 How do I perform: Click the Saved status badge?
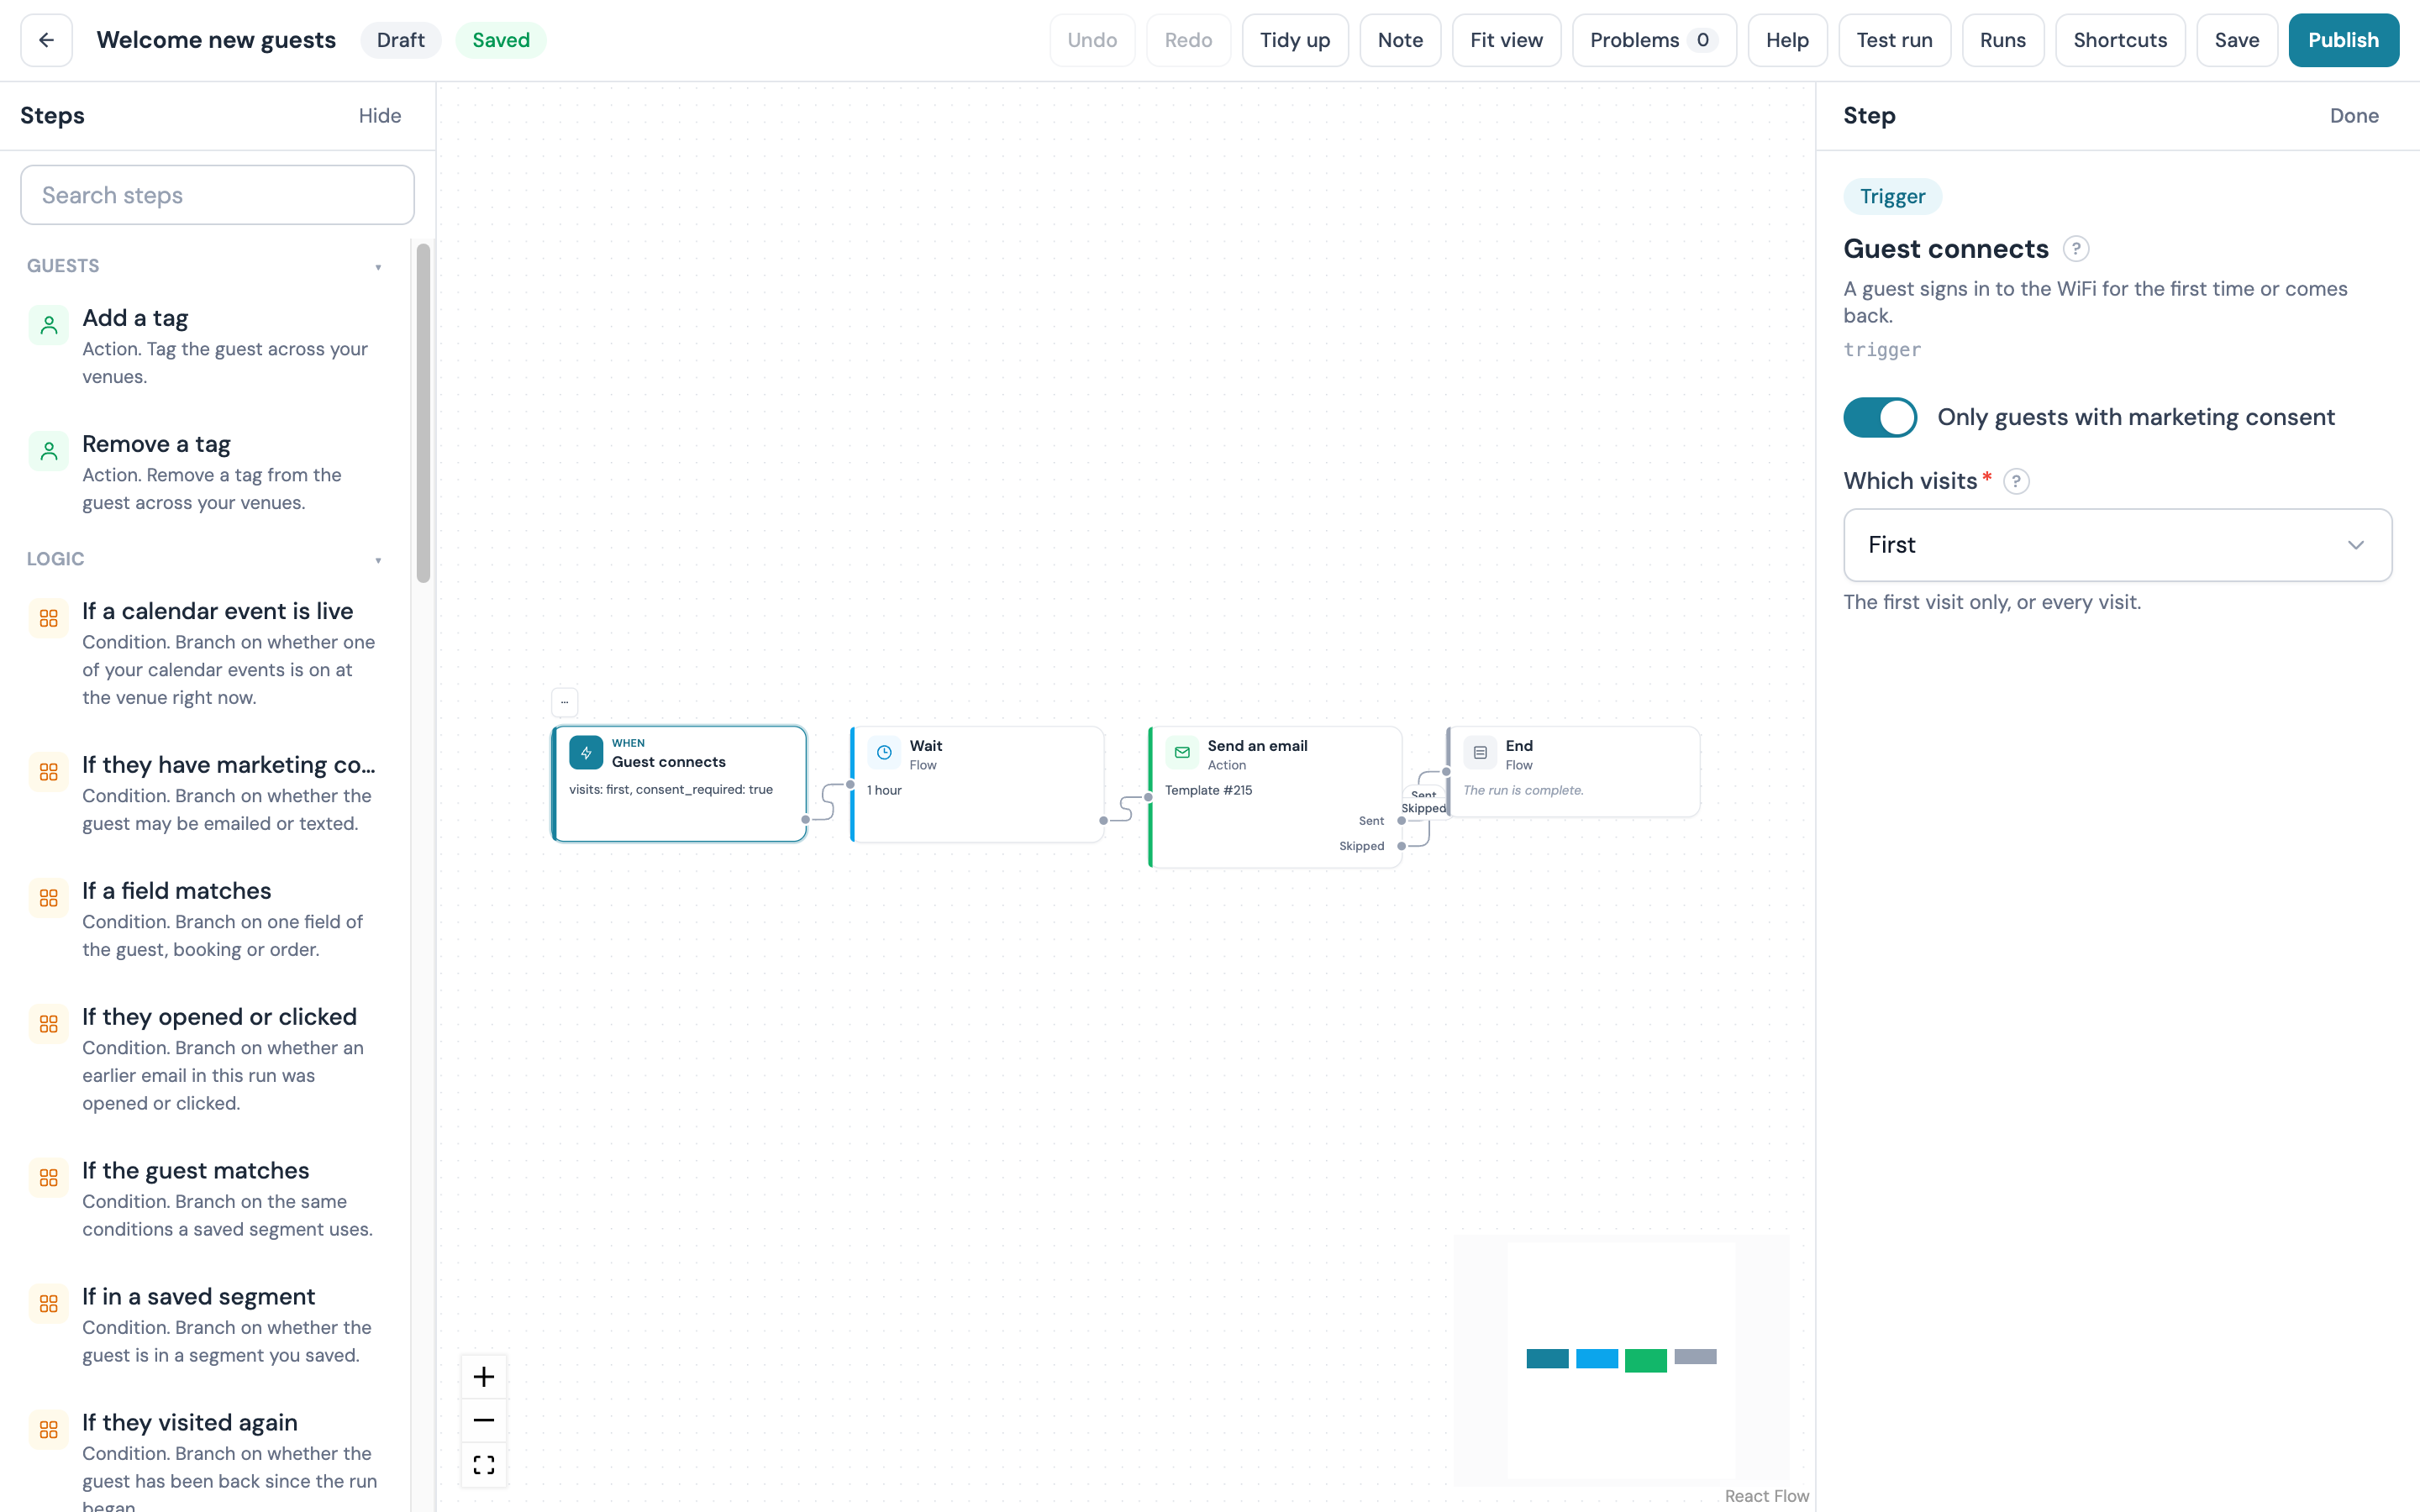(501, 40)
